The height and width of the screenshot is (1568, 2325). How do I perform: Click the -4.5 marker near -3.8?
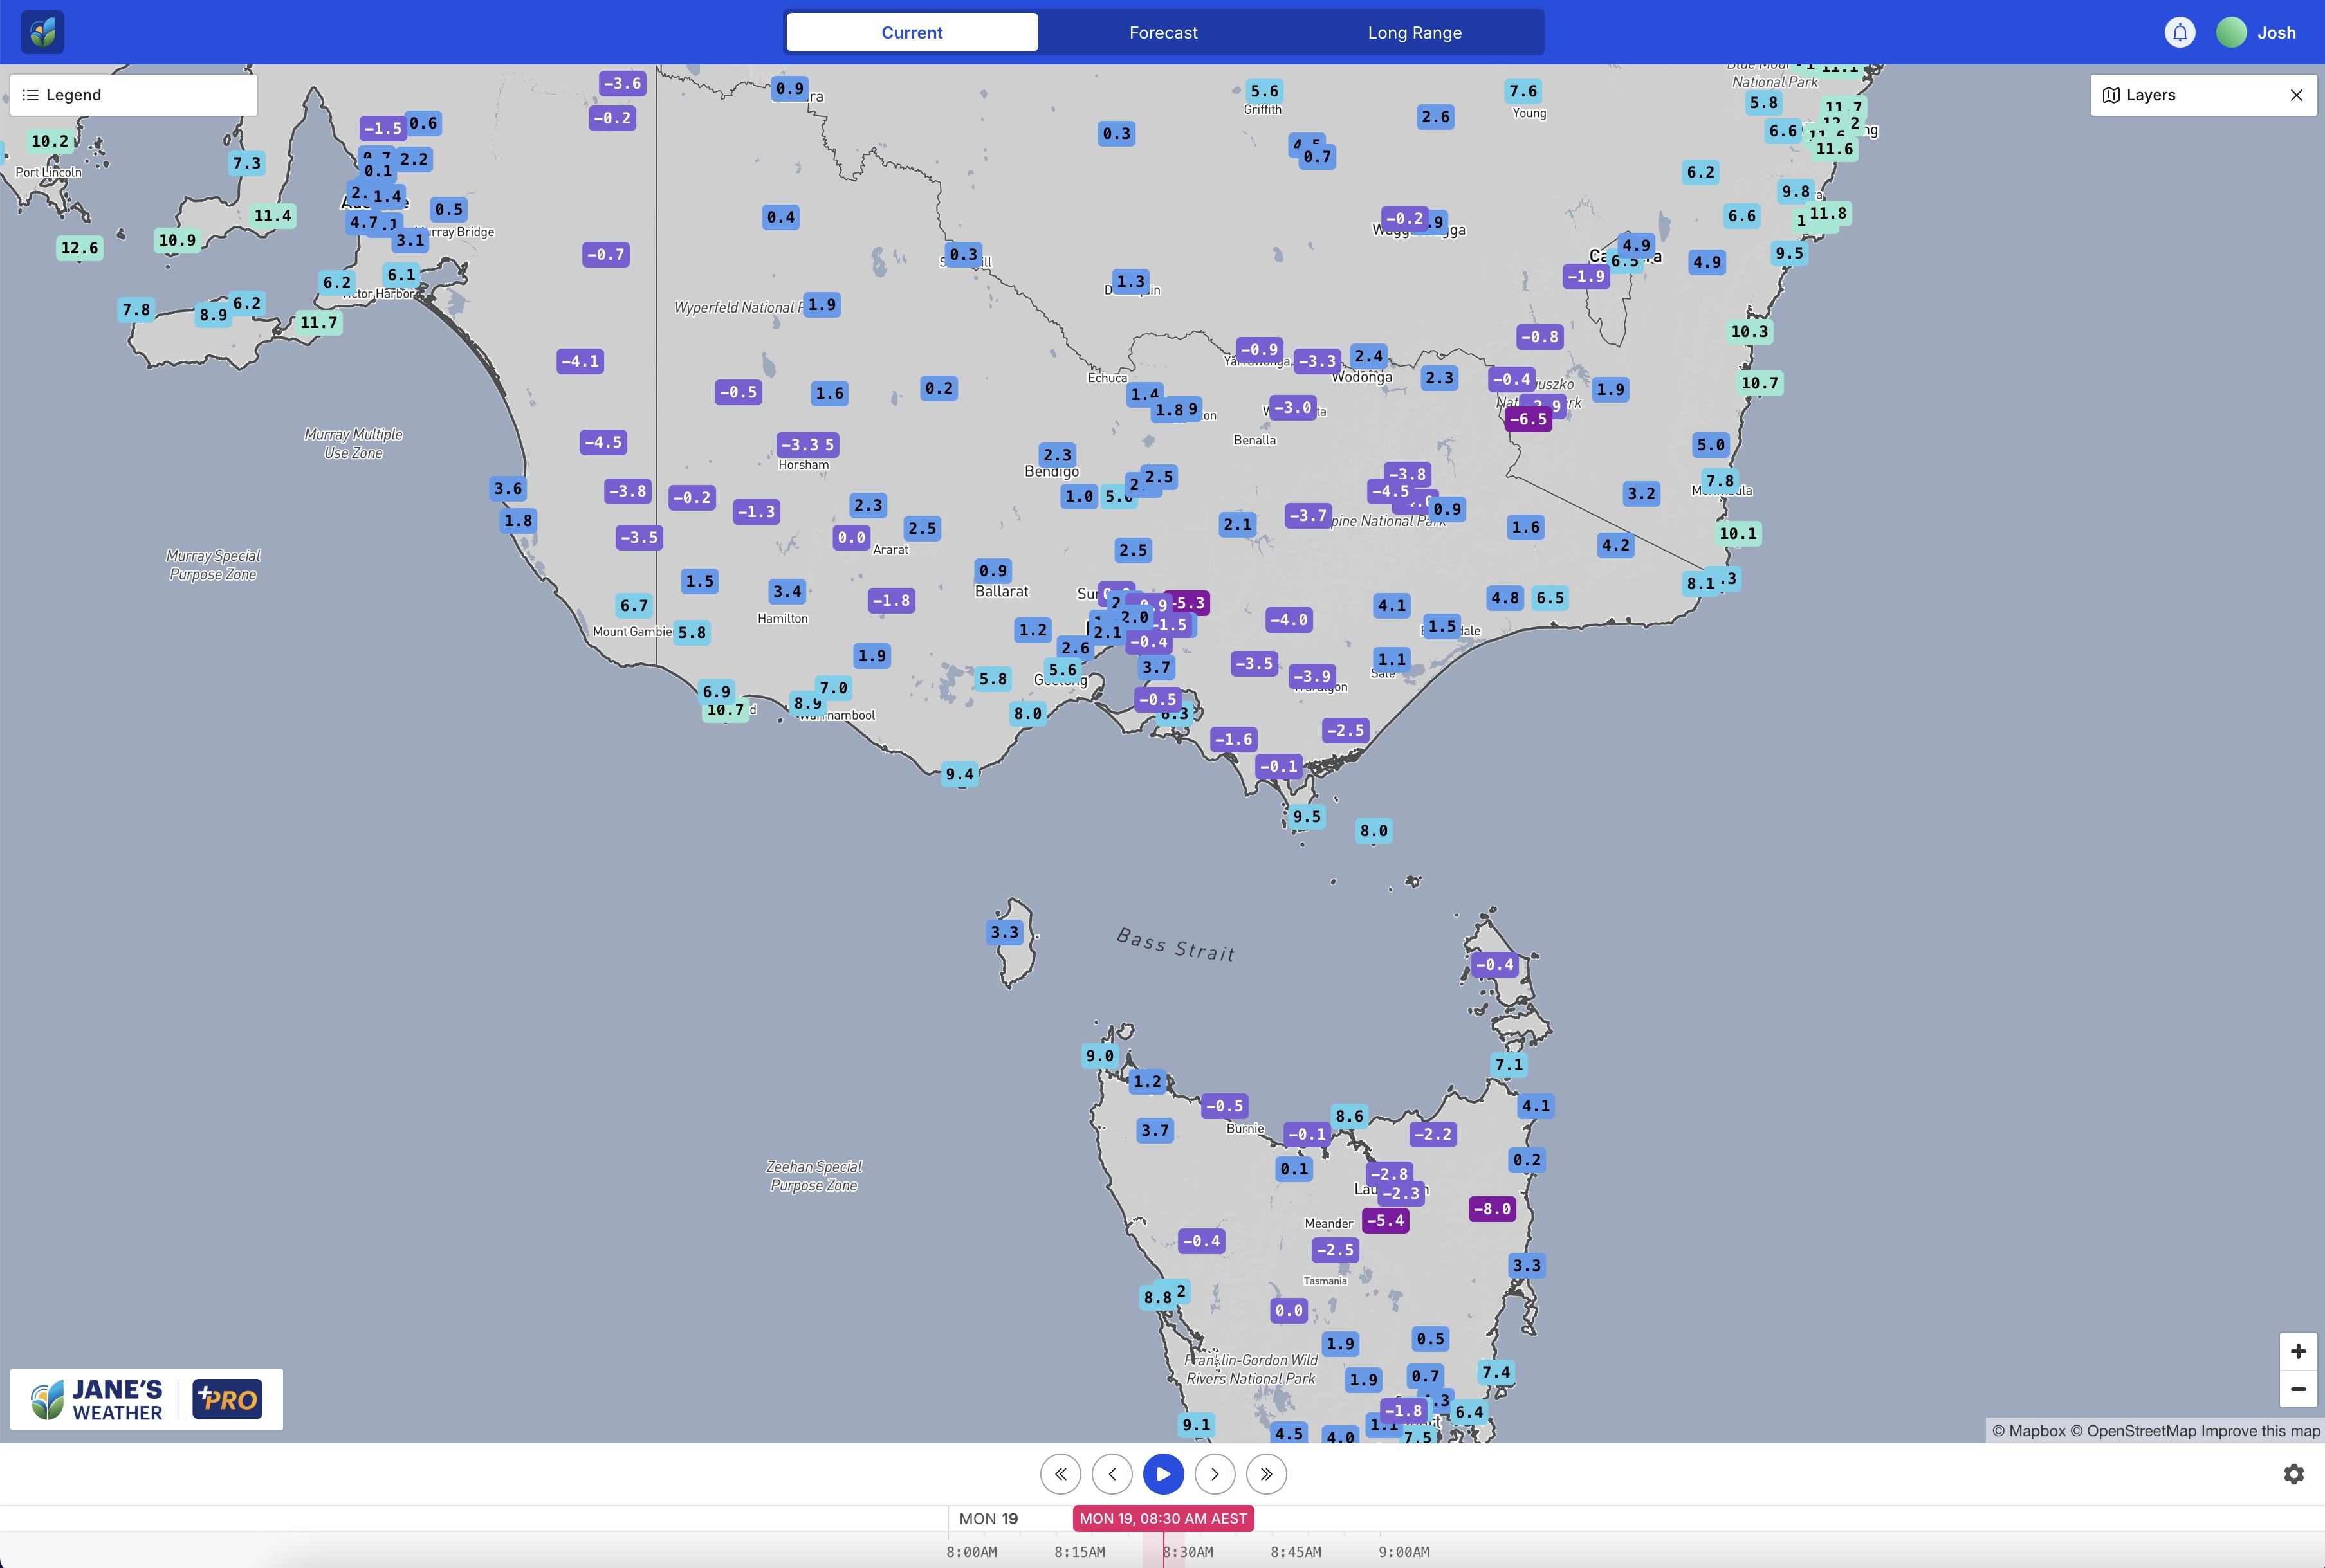(x=1390, y=491)
